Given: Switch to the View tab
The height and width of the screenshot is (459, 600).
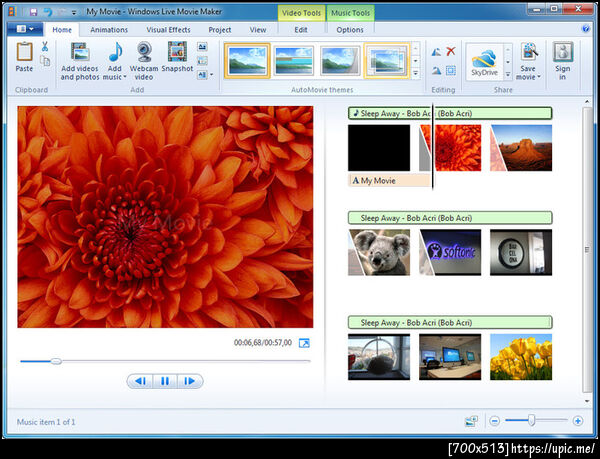Looking at the screenshot, I should [x=258, y=29].
